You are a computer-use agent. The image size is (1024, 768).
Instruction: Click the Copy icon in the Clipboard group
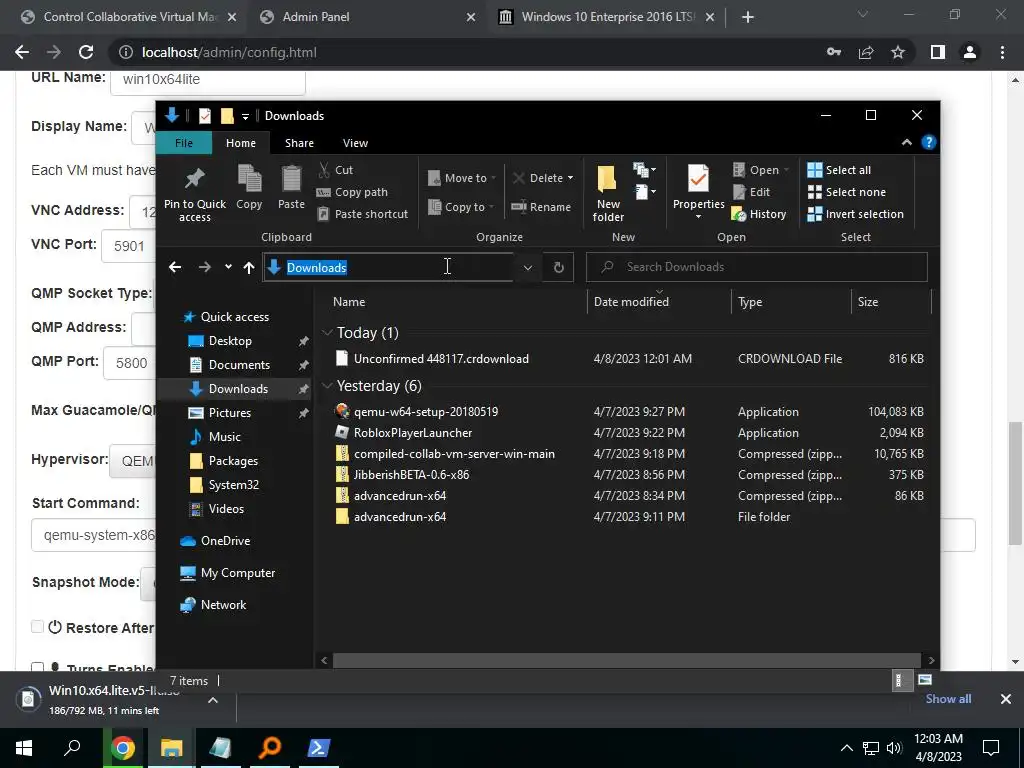pos(249,187)
